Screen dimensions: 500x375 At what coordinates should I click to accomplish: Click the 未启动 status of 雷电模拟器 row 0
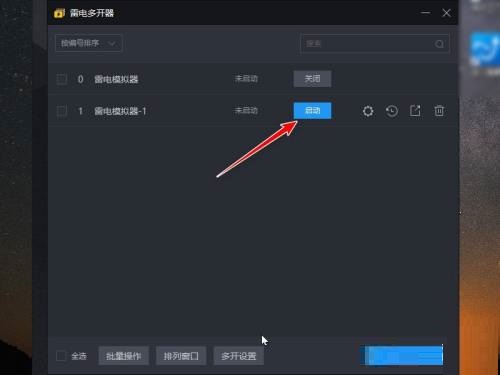pos(246,79)
